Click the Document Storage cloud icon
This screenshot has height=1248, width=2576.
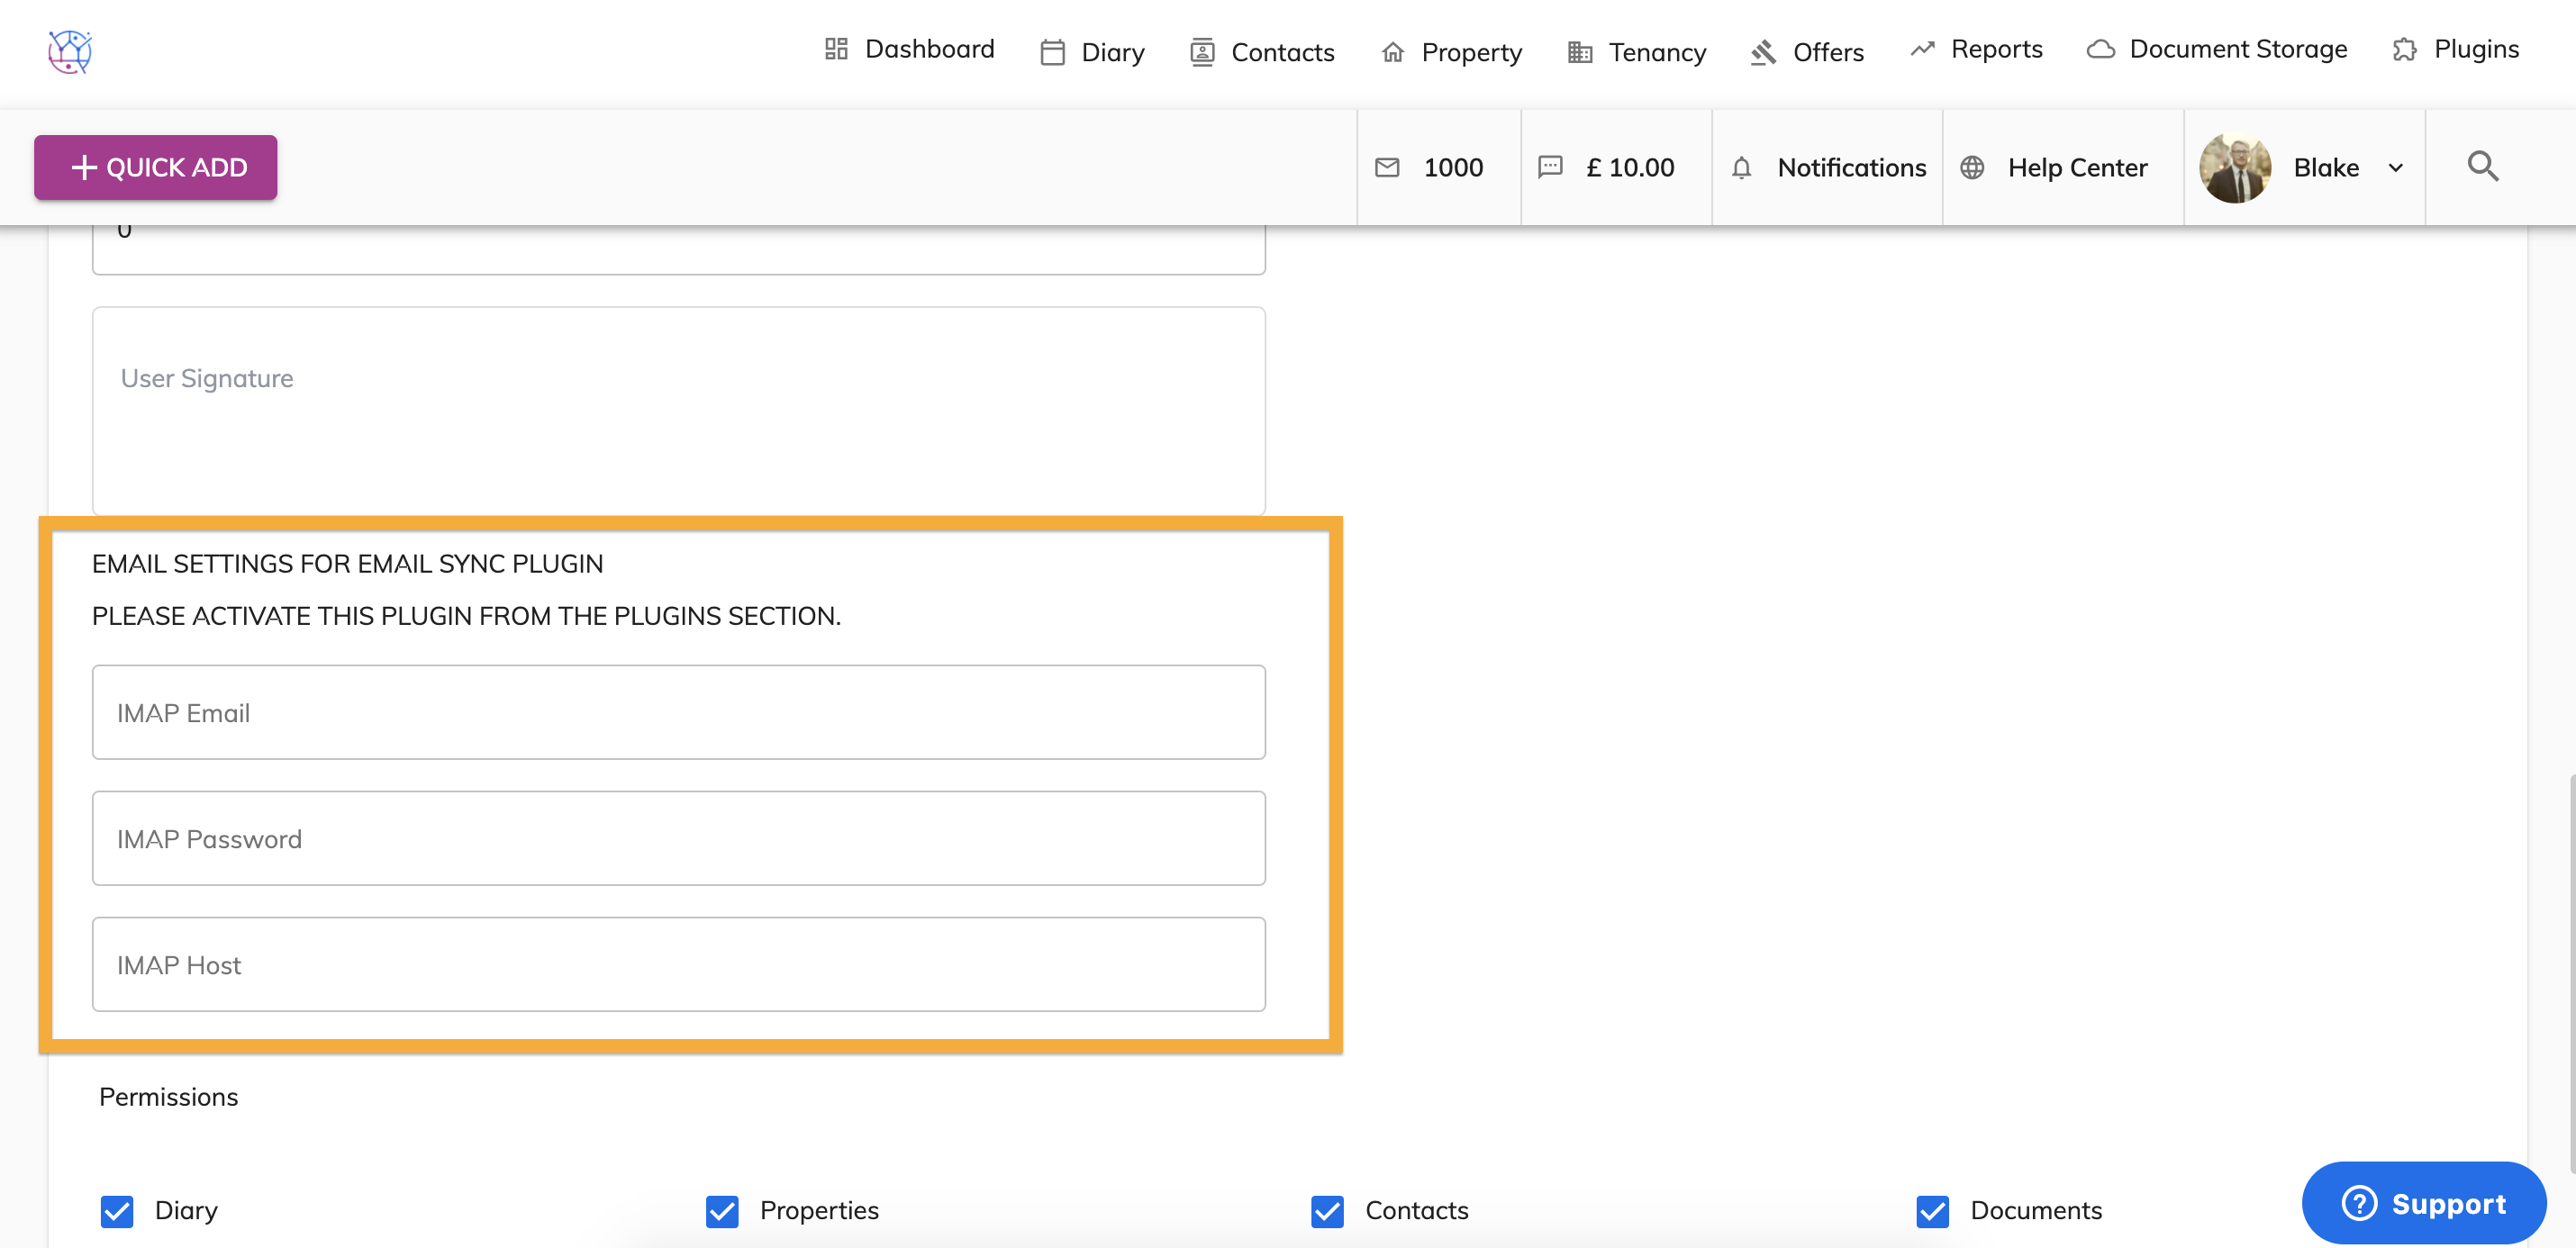pyautogui.click(x=2101, y=50)
